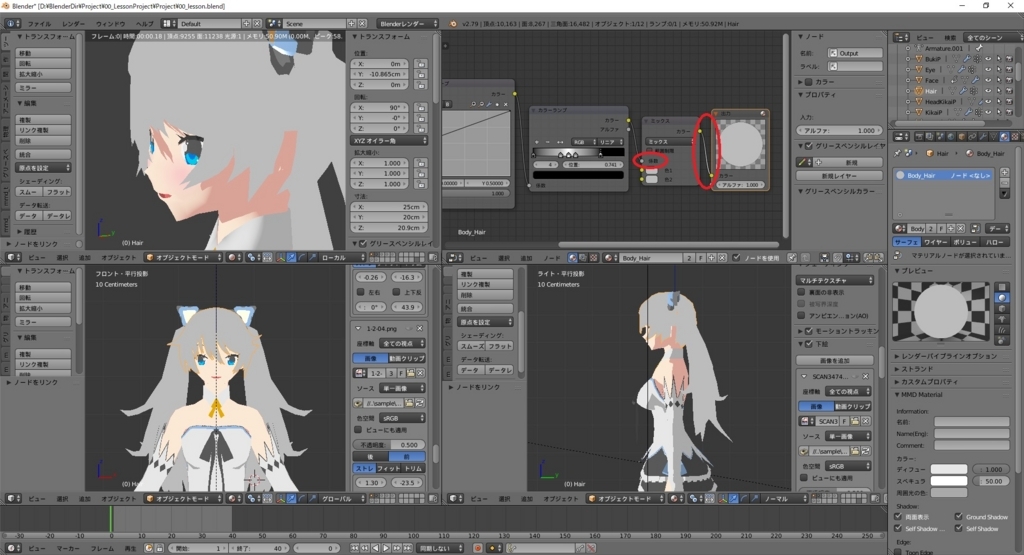Image resolution: width=1024 pixels, height=555 pixels.
Task: Enable horizontal flip checkbox for background image
Action: pos(360,291)
